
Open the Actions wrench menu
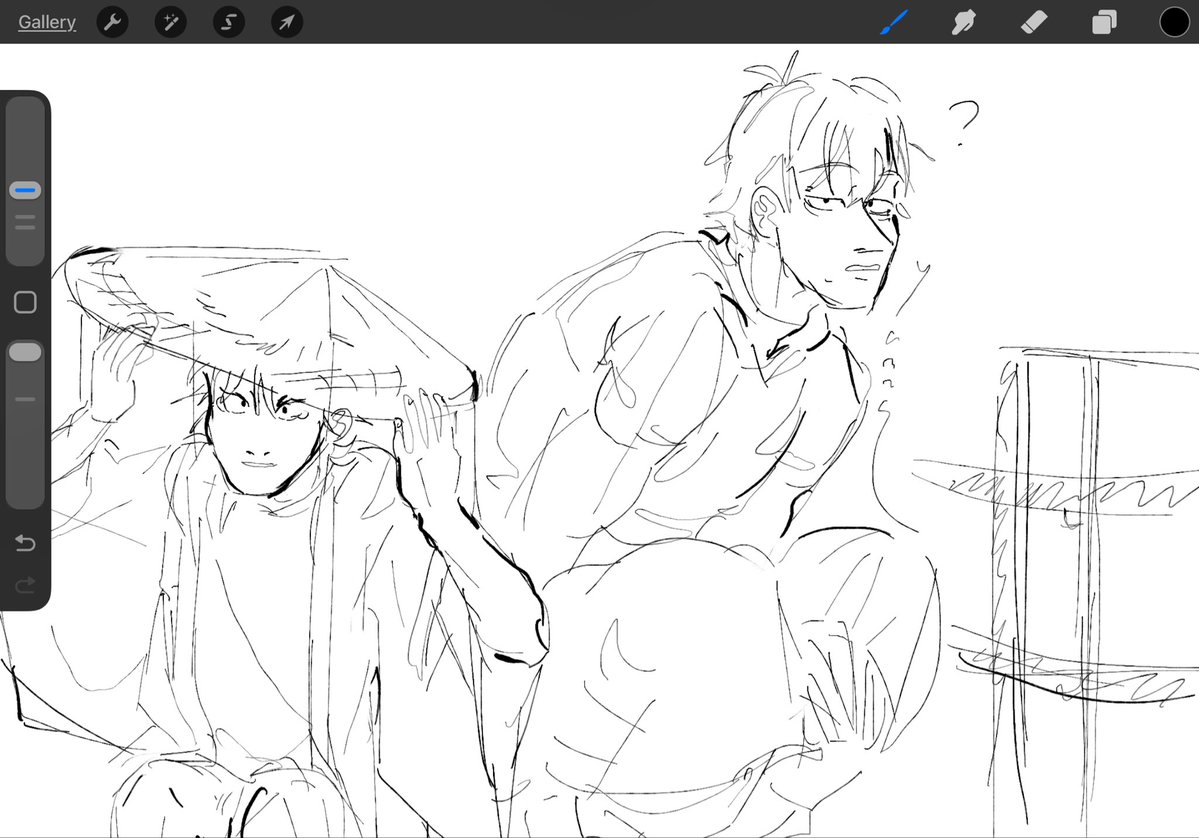pos(112,22)
